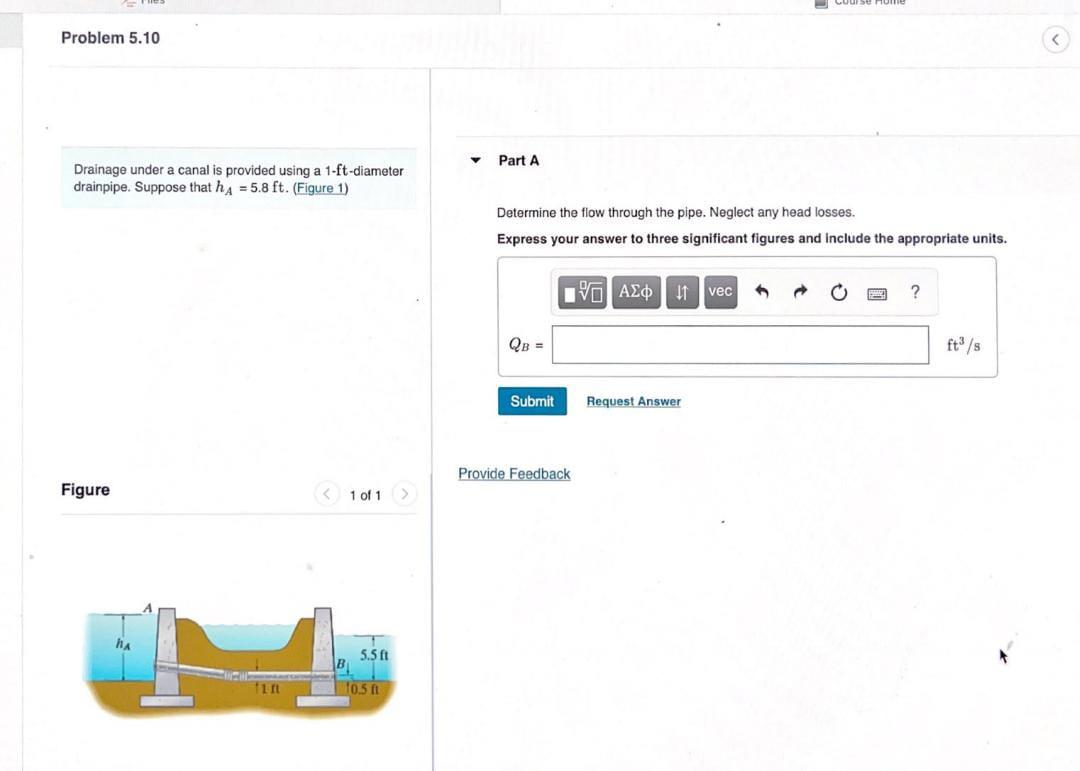Viewport: 1080px width, 771px height.
Task: Go to the previous figure arrow
Action: click(x=326, y=494)
